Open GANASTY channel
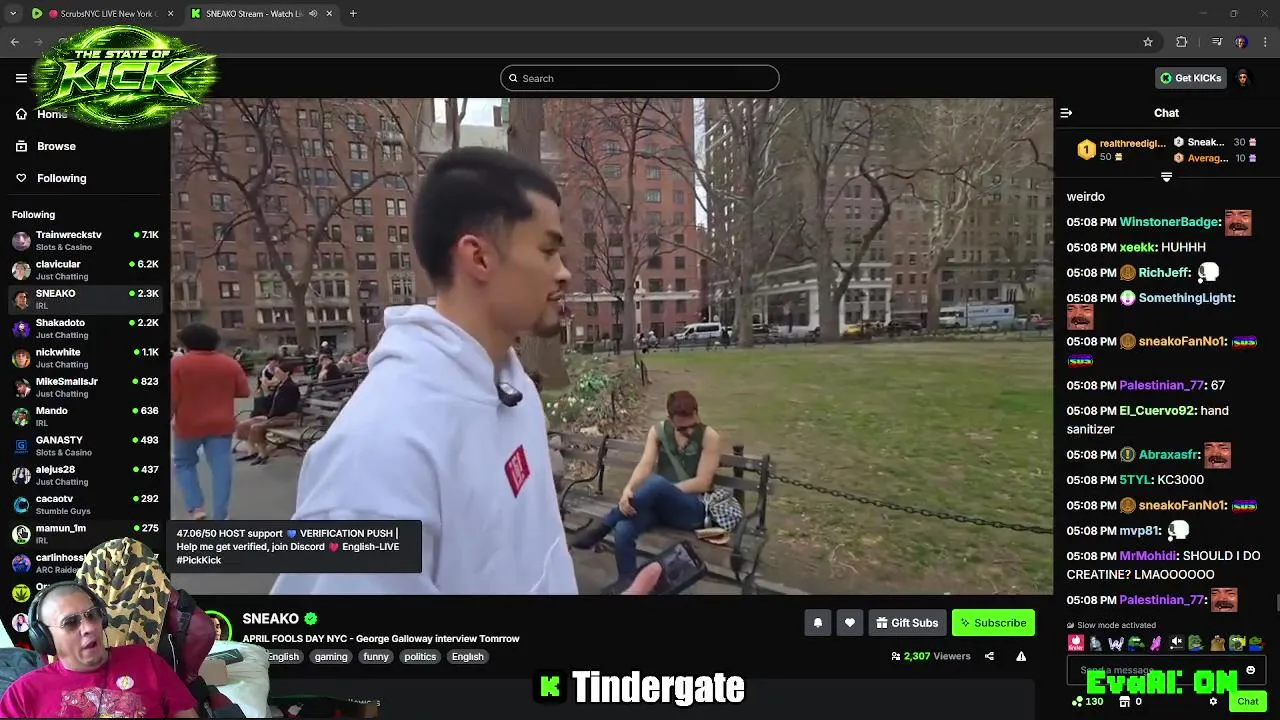1280x720 pixels. pos(85,446)
